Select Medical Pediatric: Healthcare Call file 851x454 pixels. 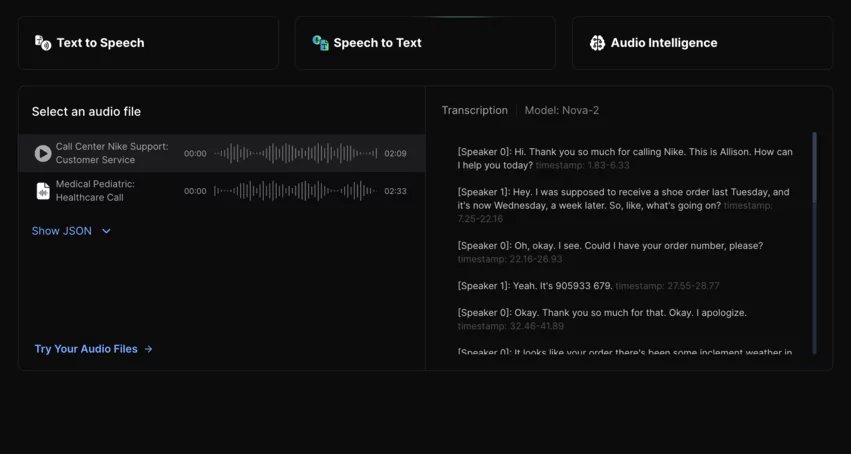point(221,191)
